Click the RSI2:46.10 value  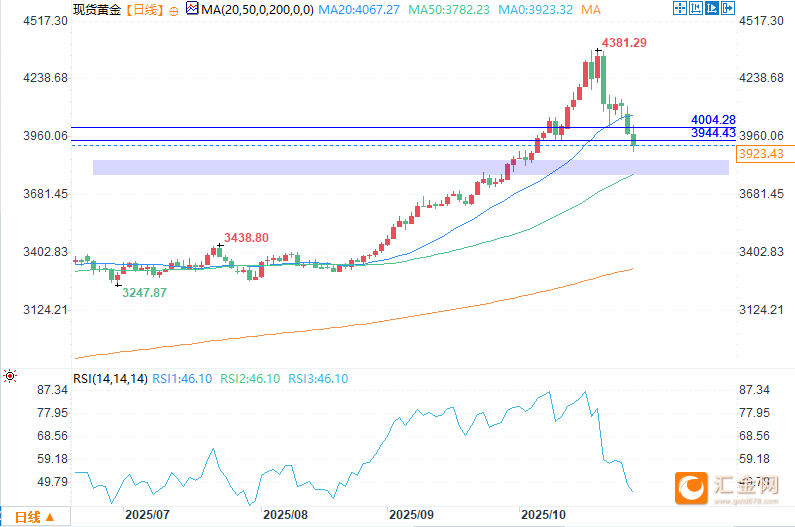coord(250,379)
